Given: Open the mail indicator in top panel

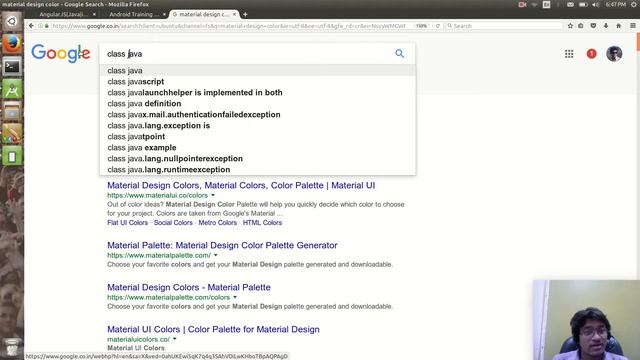Looking at the screenshot, I should [570, 4].
